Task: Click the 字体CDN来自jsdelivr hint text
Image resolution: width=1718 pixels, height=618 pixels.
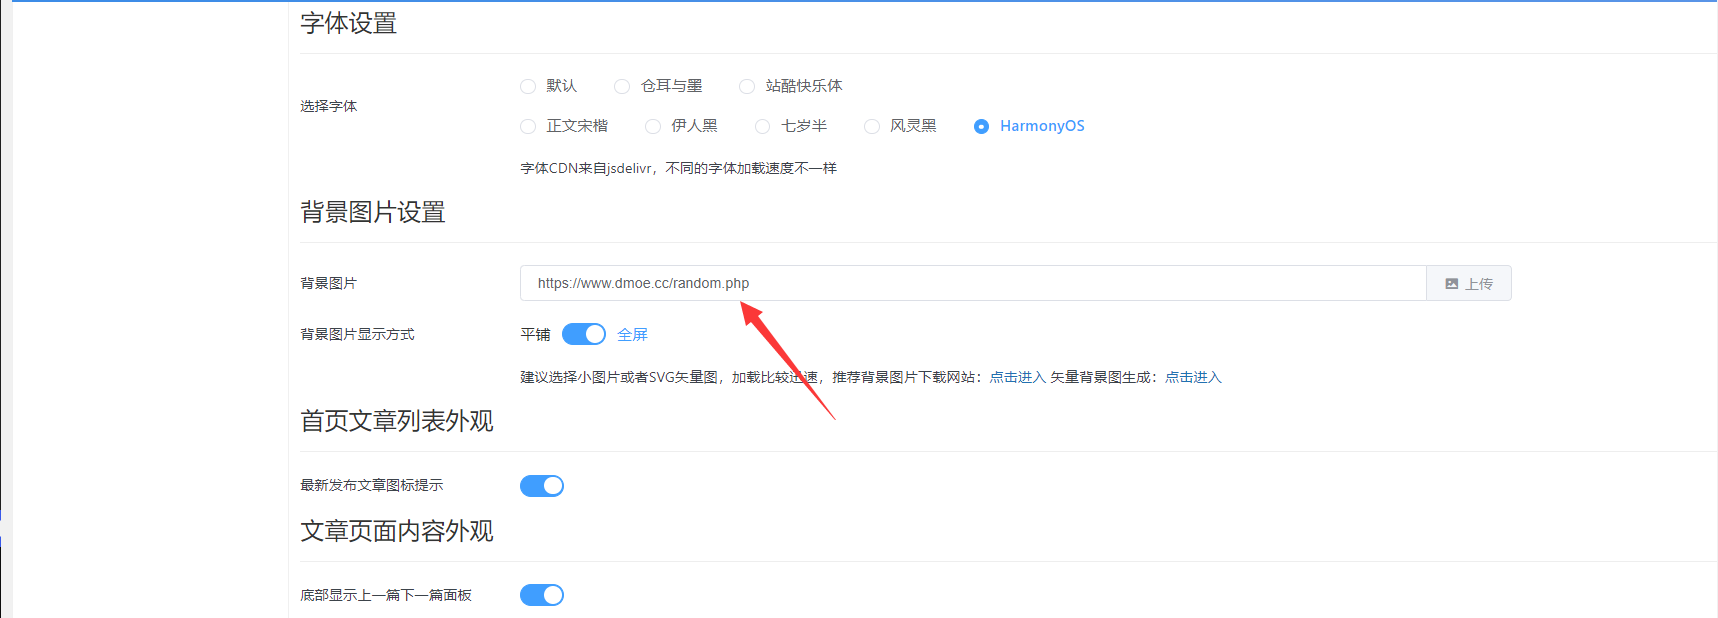Action: point(678,168)
